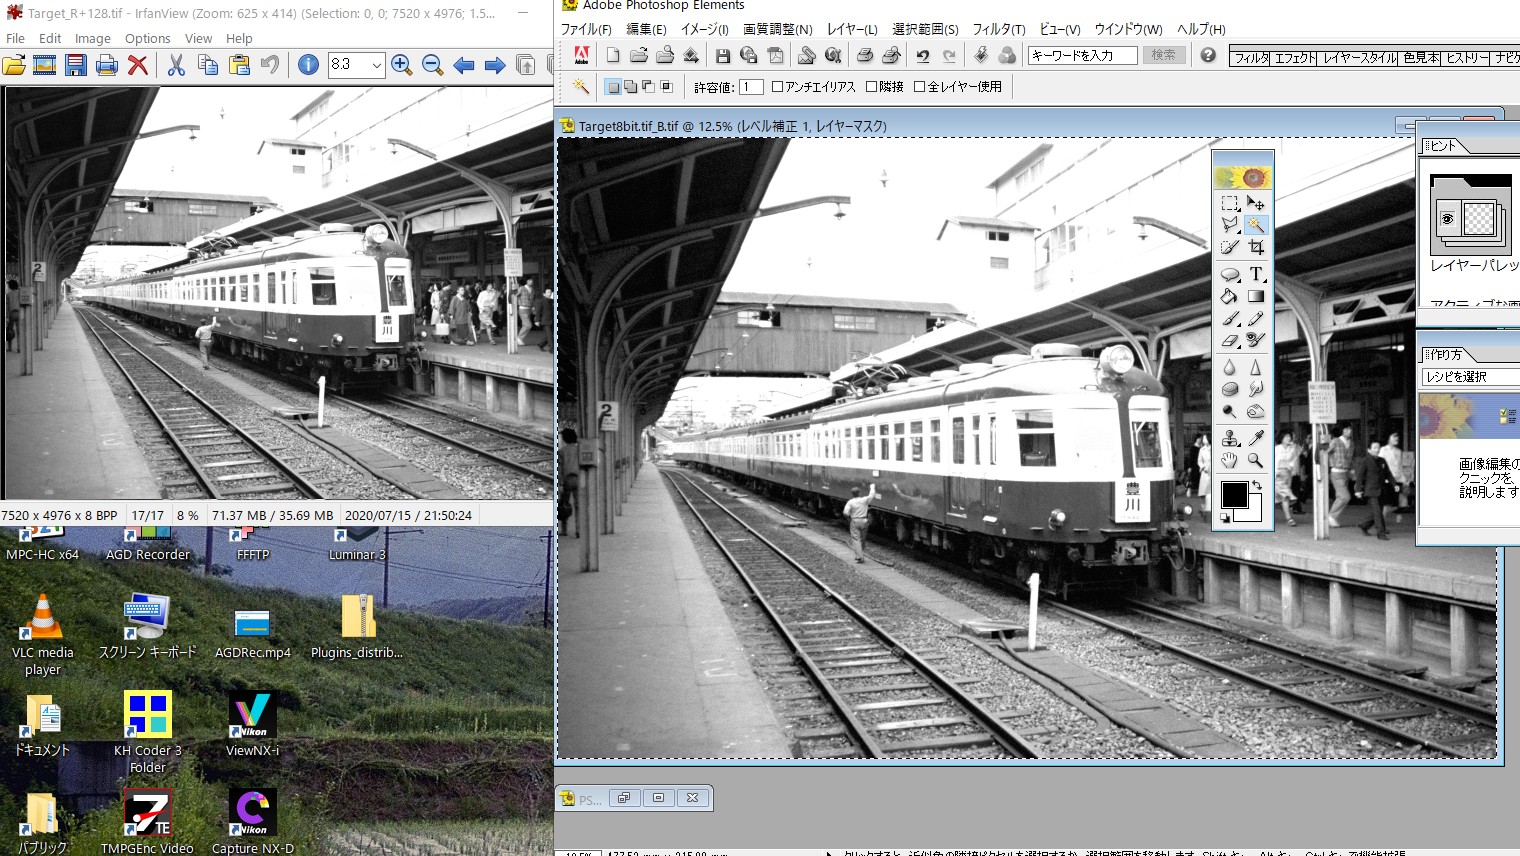Click the Save button in Photoshop Elements toolbar
Viewport: 1520px width, 856px height.
point(722,55)
